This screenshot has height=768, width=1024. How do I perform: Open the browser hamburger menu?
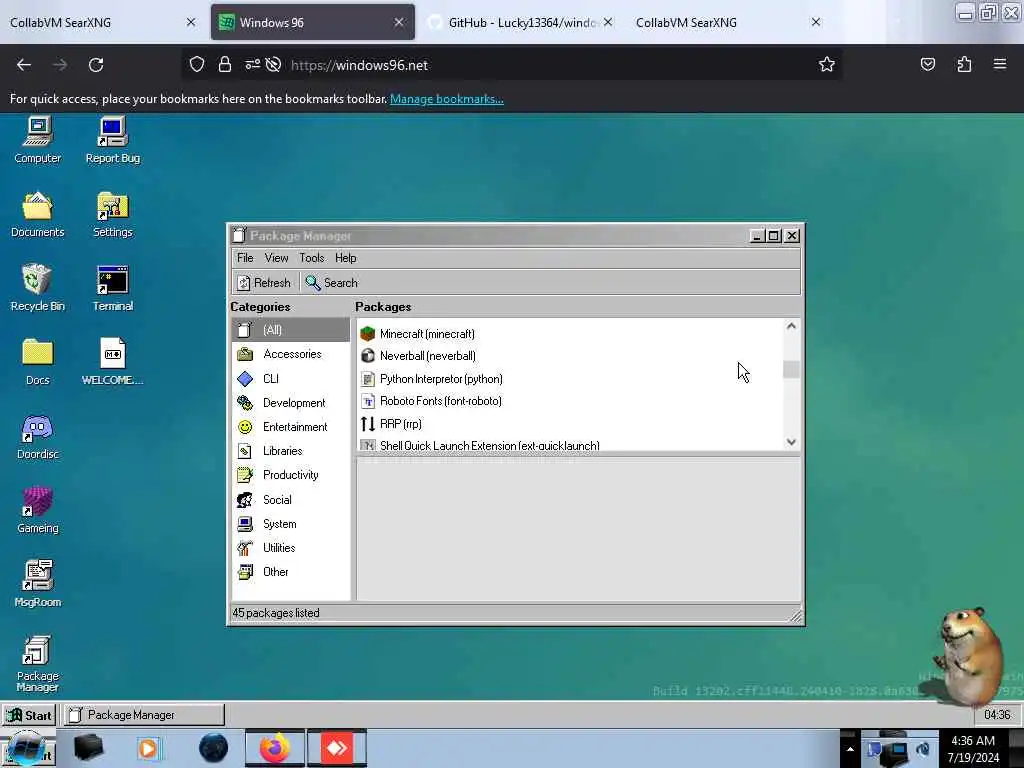[1000, 65]
